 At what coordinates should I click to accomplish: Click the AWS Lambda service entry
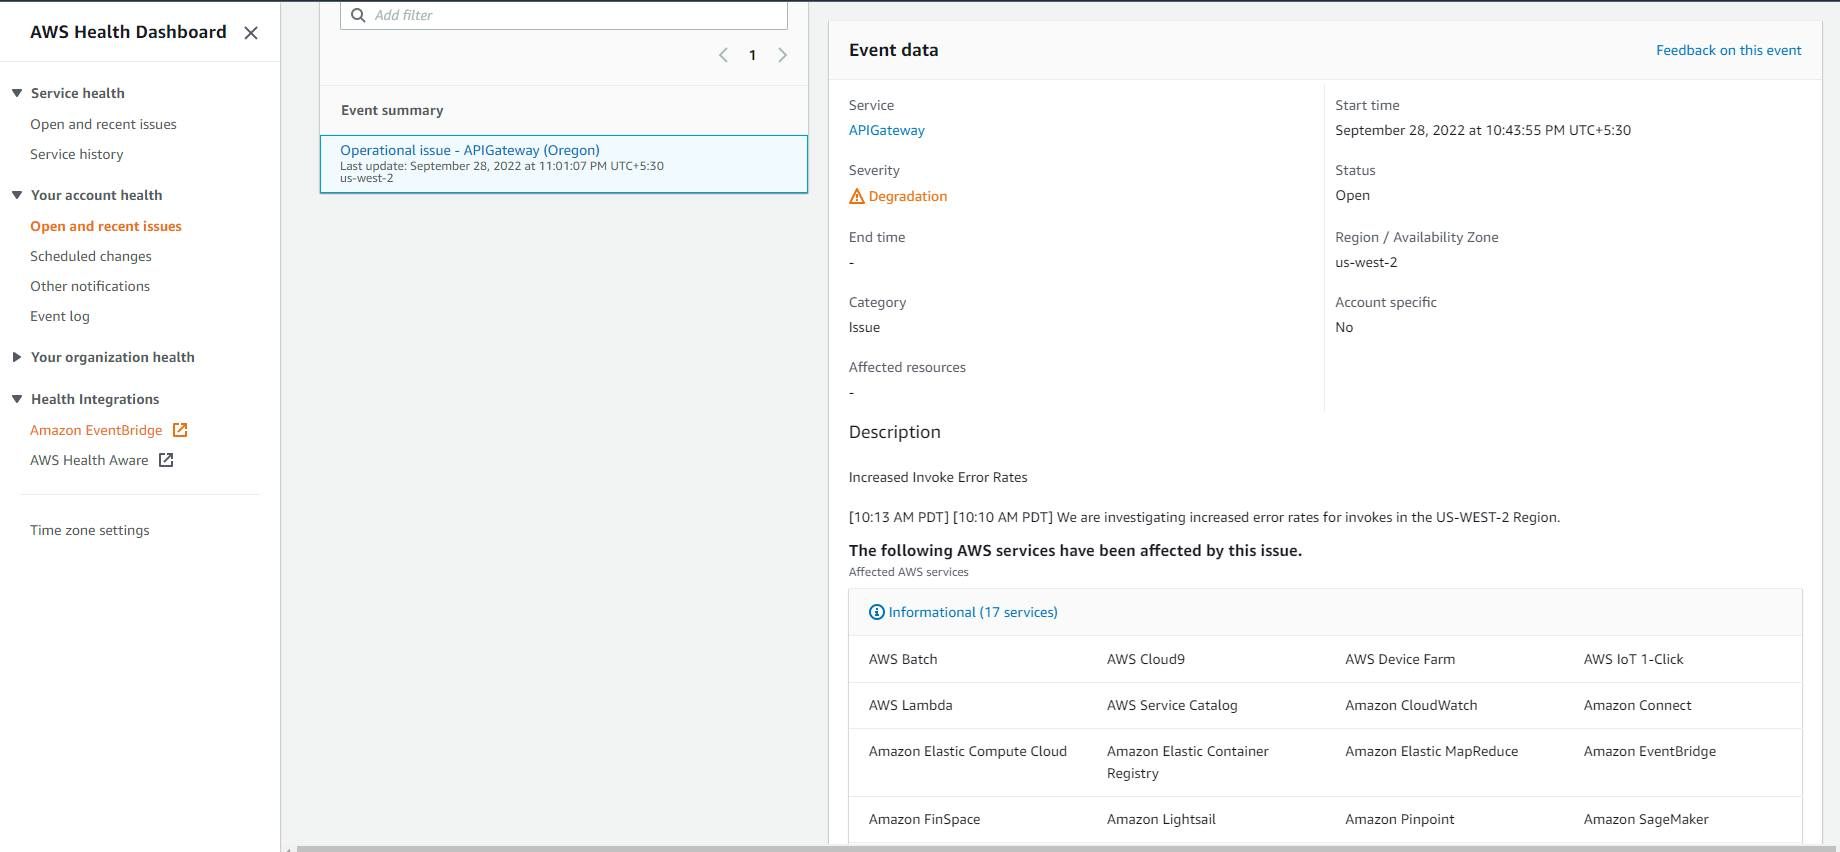(911, 705)
